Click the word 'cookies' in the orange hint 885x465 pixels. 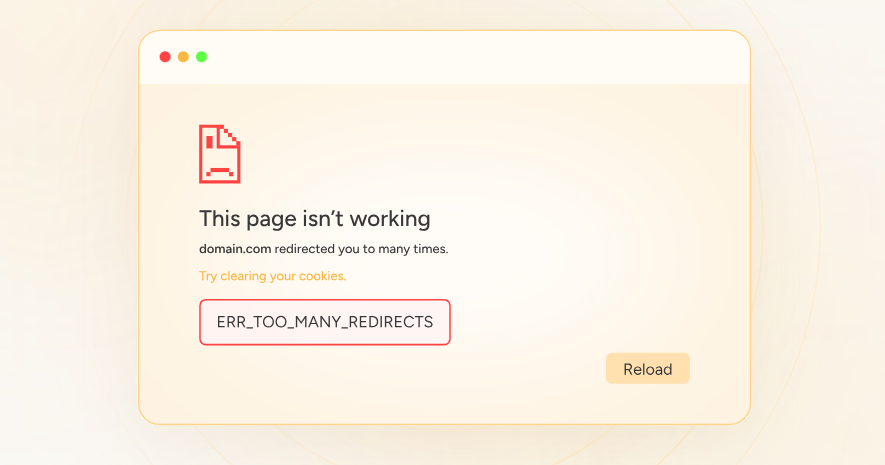(x=324, y=276)
